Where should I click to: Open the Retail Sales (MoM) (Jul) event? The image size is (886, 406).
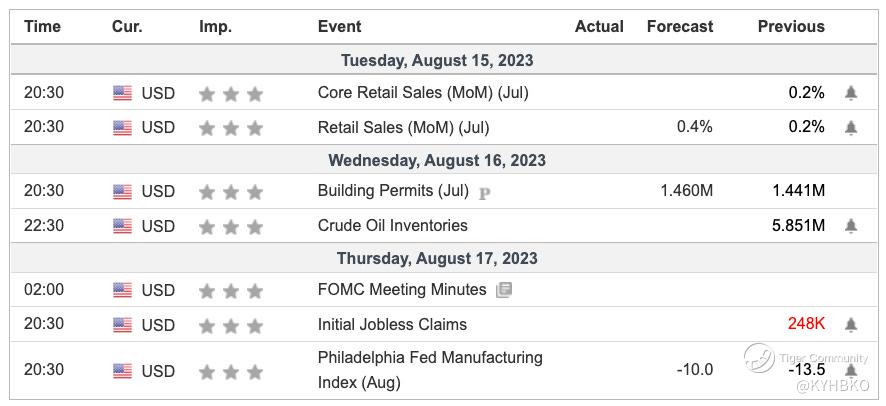point(403,127)
